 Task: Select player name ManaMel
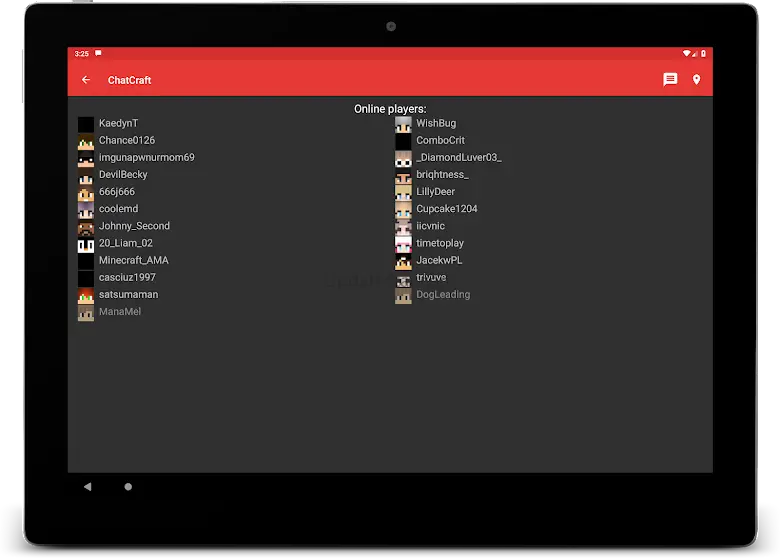point(120,312)
